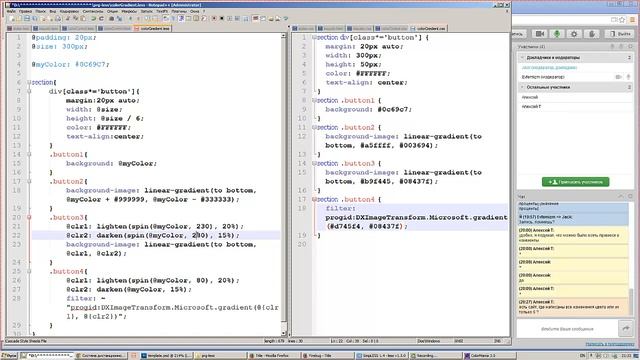Undo the last edit via toolbar icon
The image size is (640, 360).
point(93,18)
